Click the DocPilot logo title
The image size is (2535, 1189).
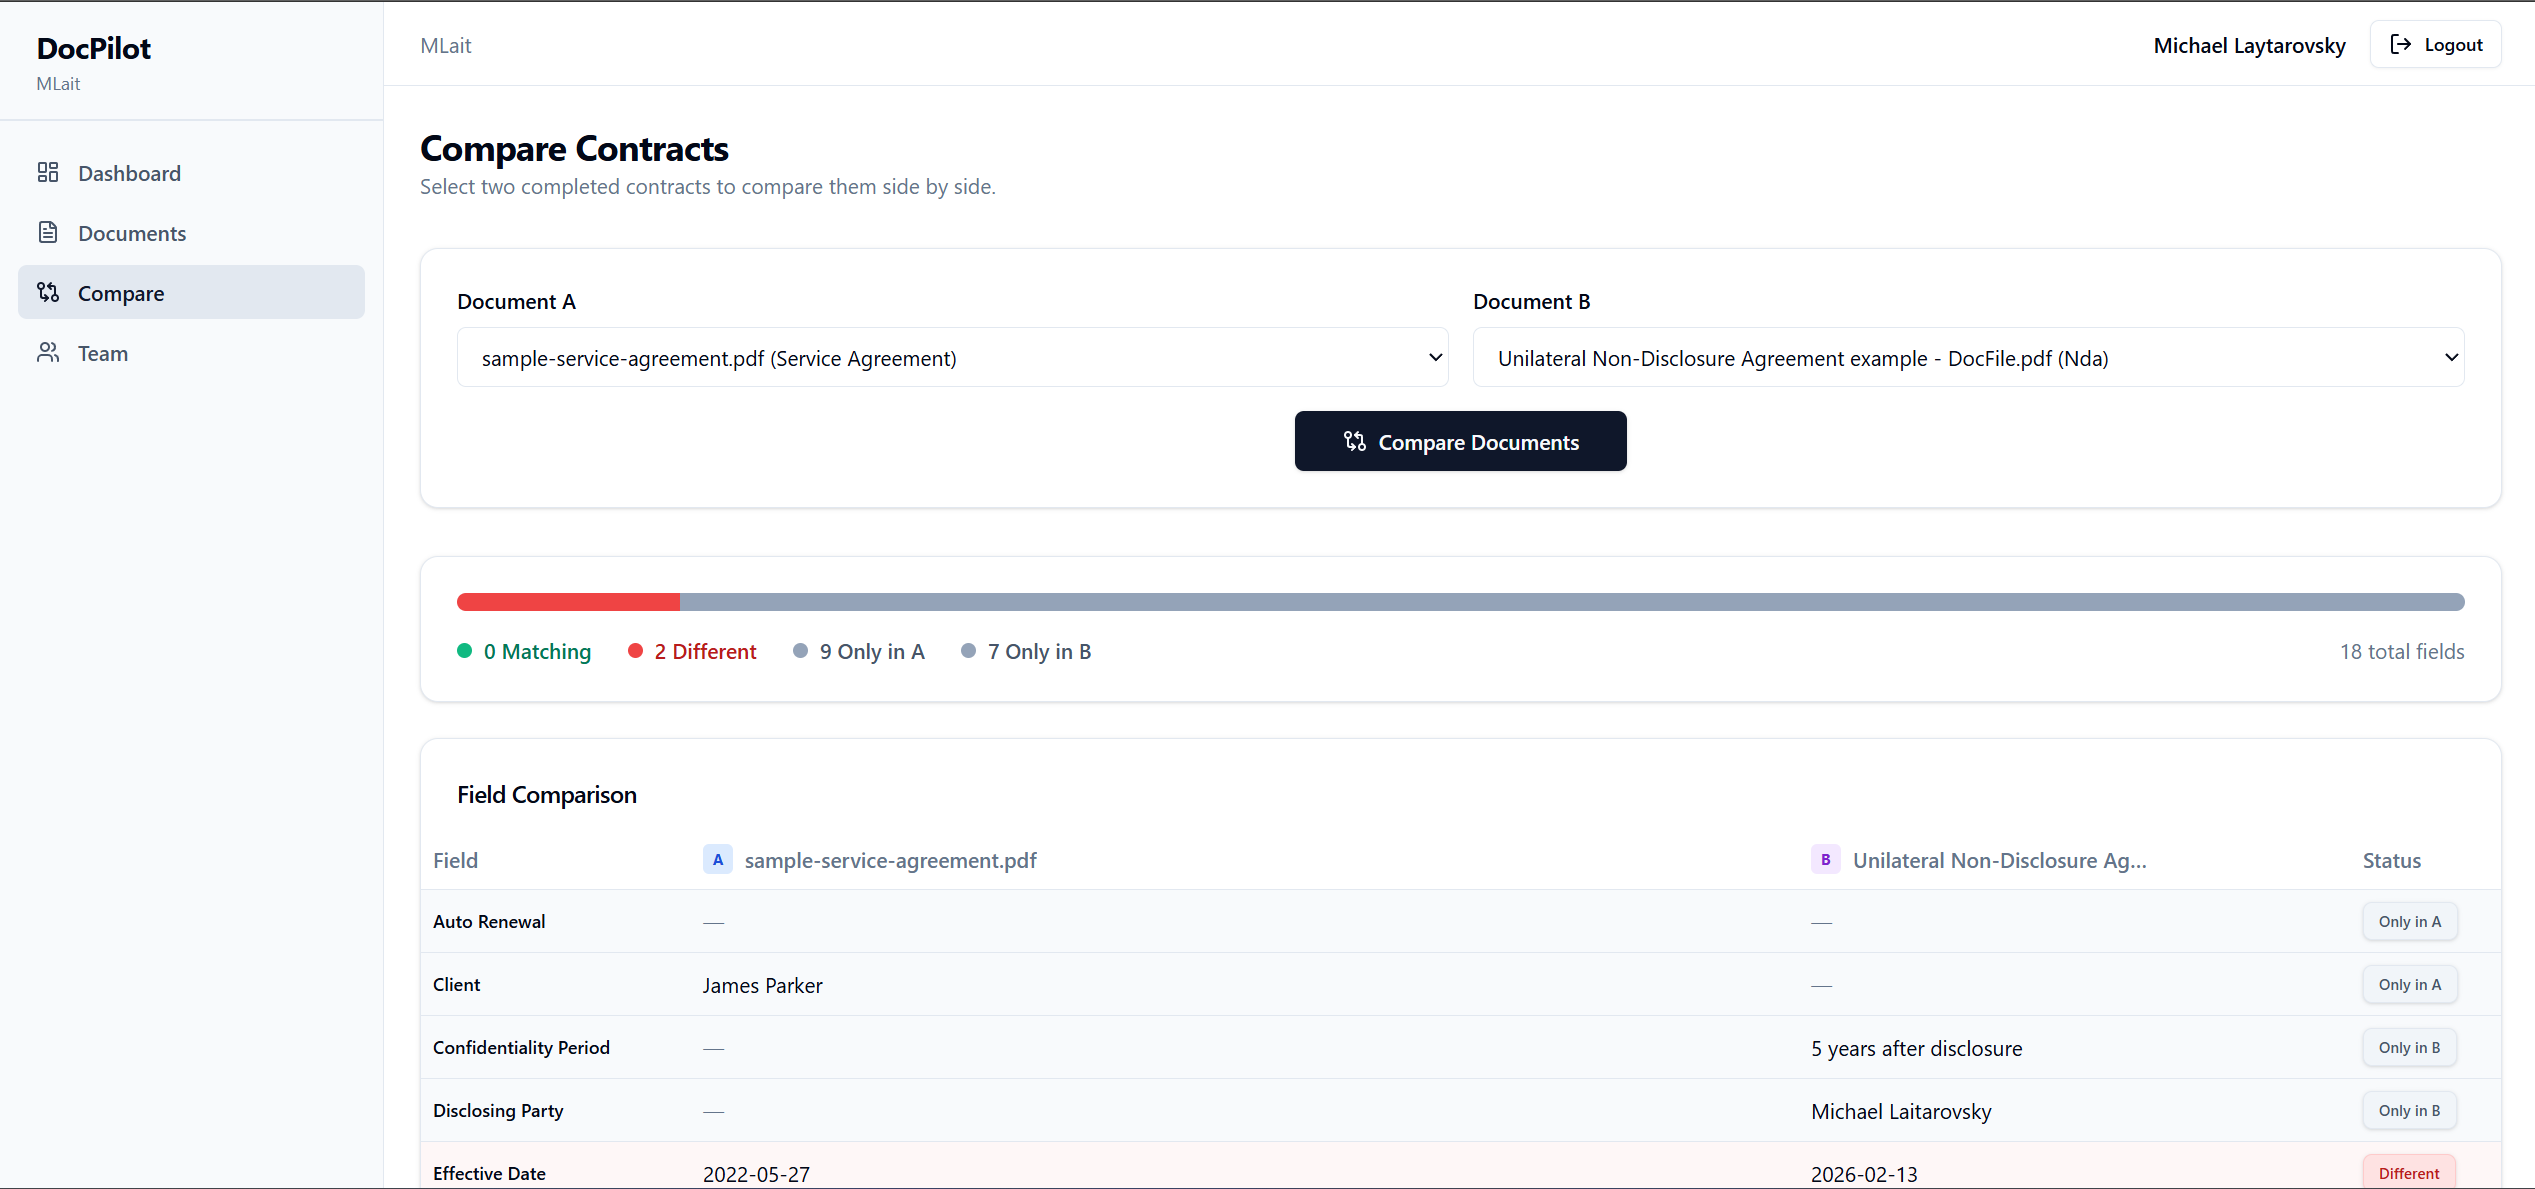tap(94, 49)
